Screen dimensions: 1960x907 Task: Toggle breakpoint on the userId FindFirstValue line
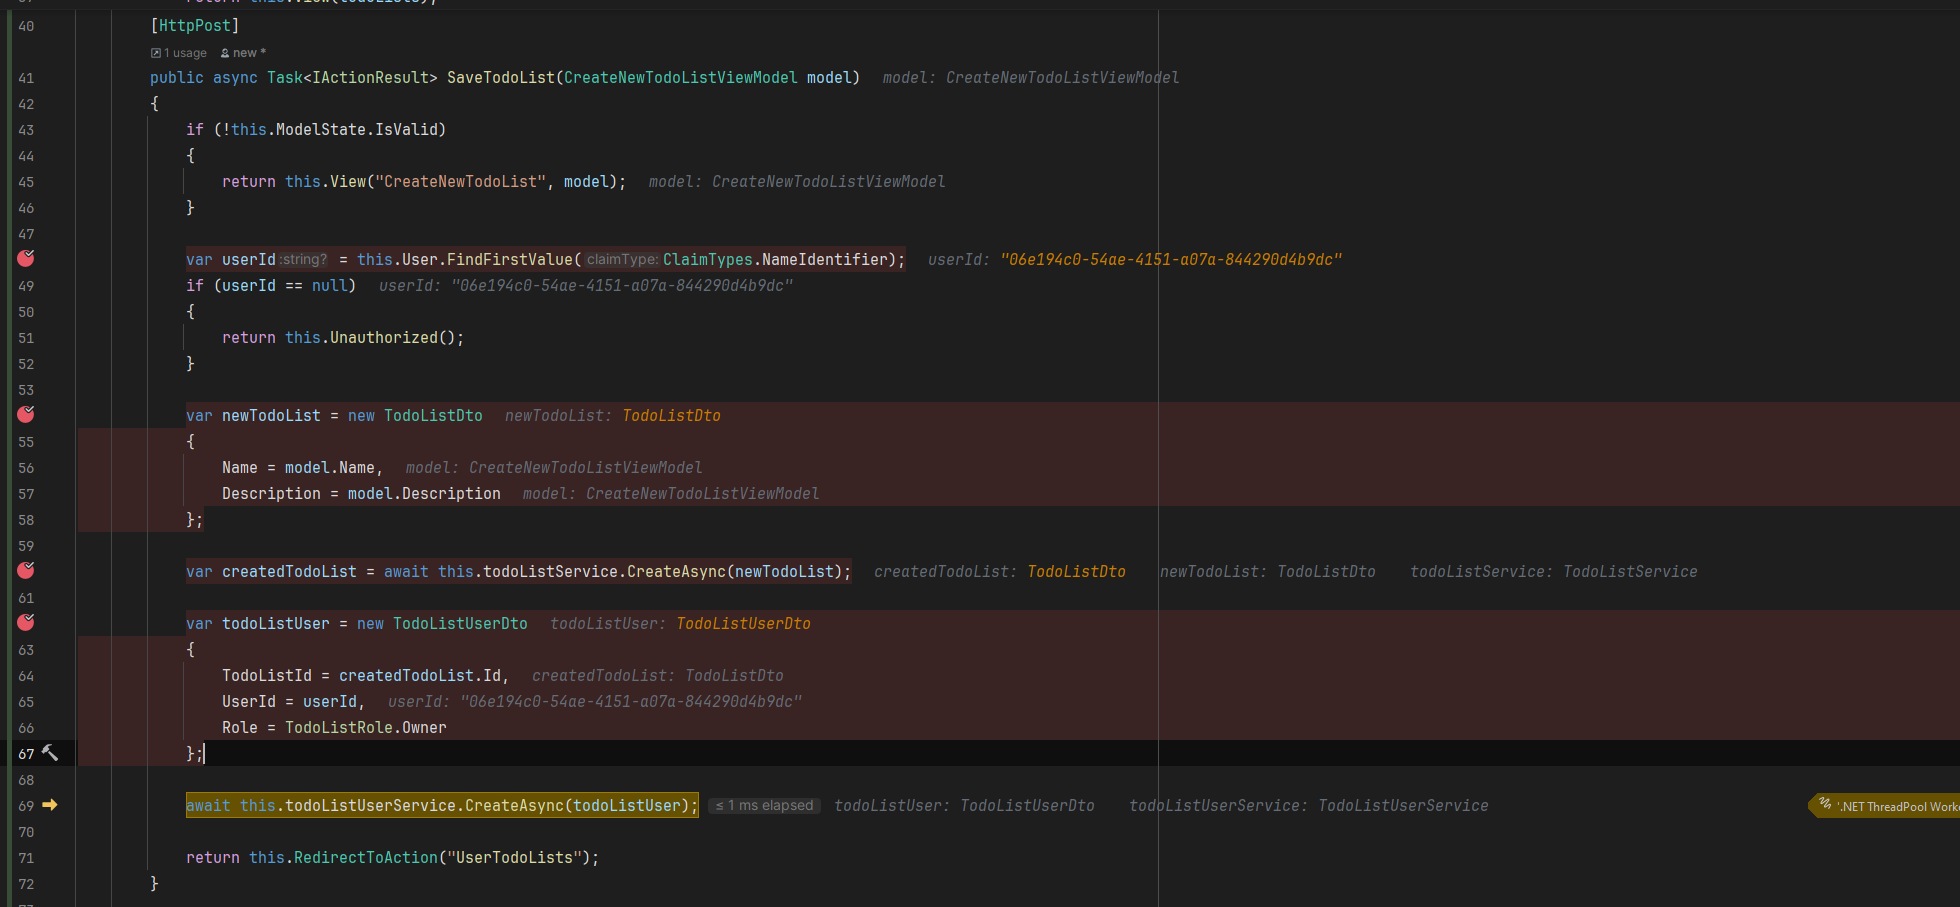click(x=26, y=258)
